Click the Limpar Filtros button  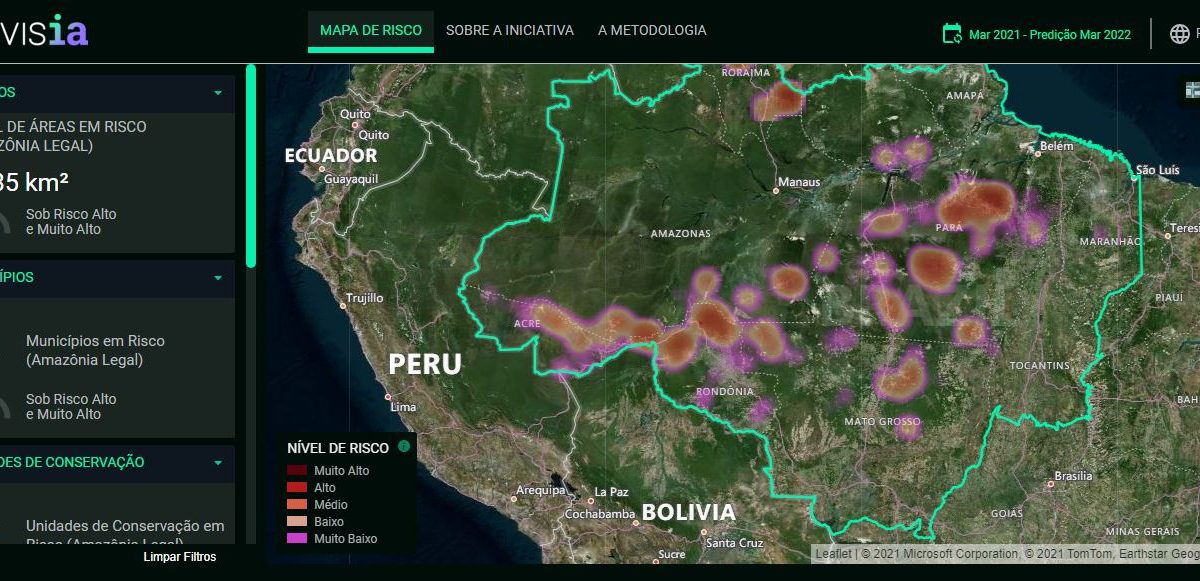click(179, 557)
